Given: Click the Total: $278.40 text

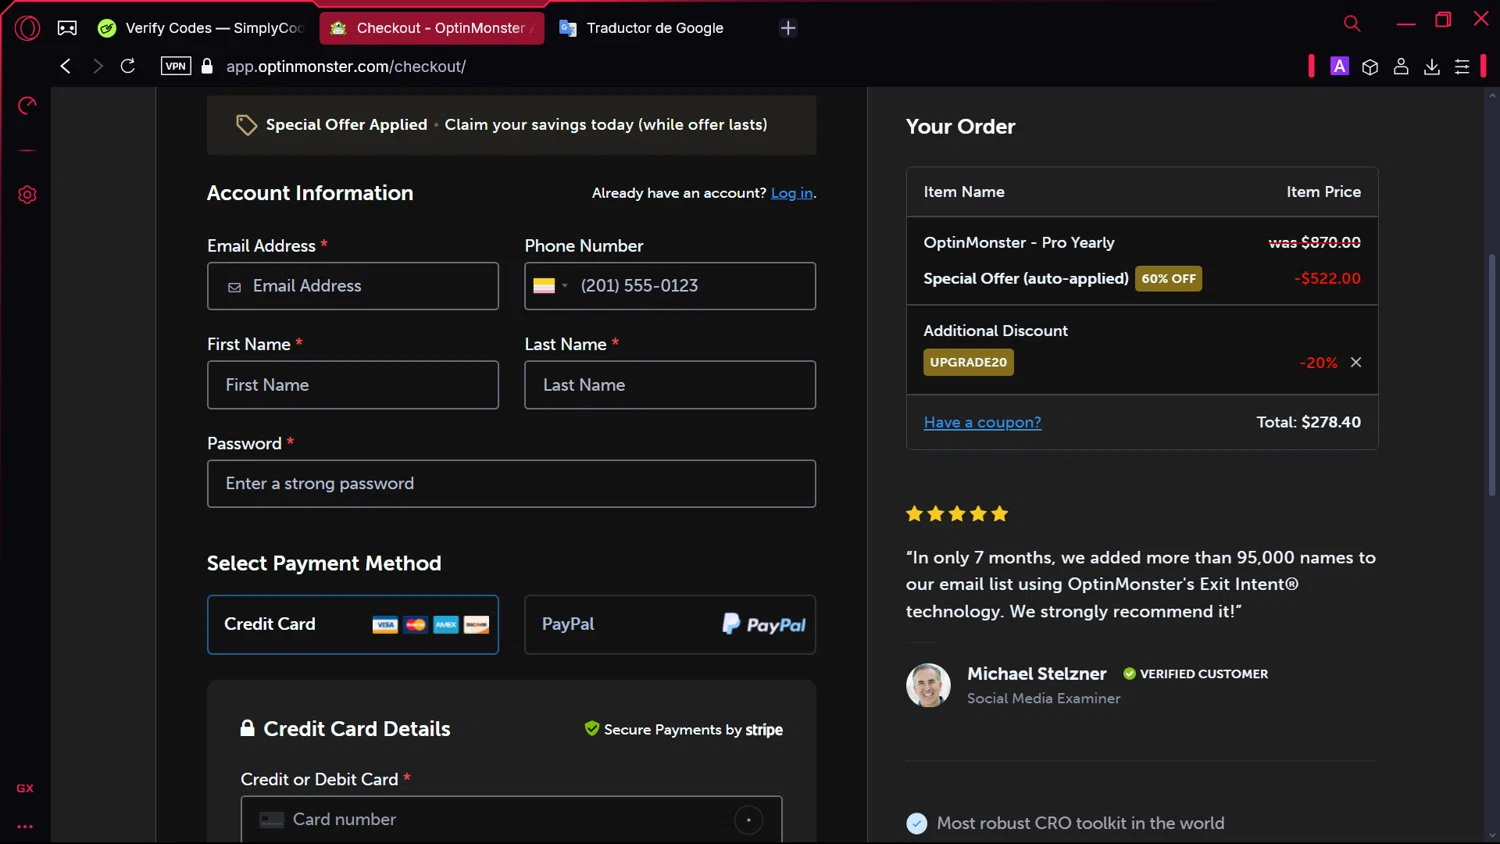Looking at the screenshot, I should (1308, 422).
